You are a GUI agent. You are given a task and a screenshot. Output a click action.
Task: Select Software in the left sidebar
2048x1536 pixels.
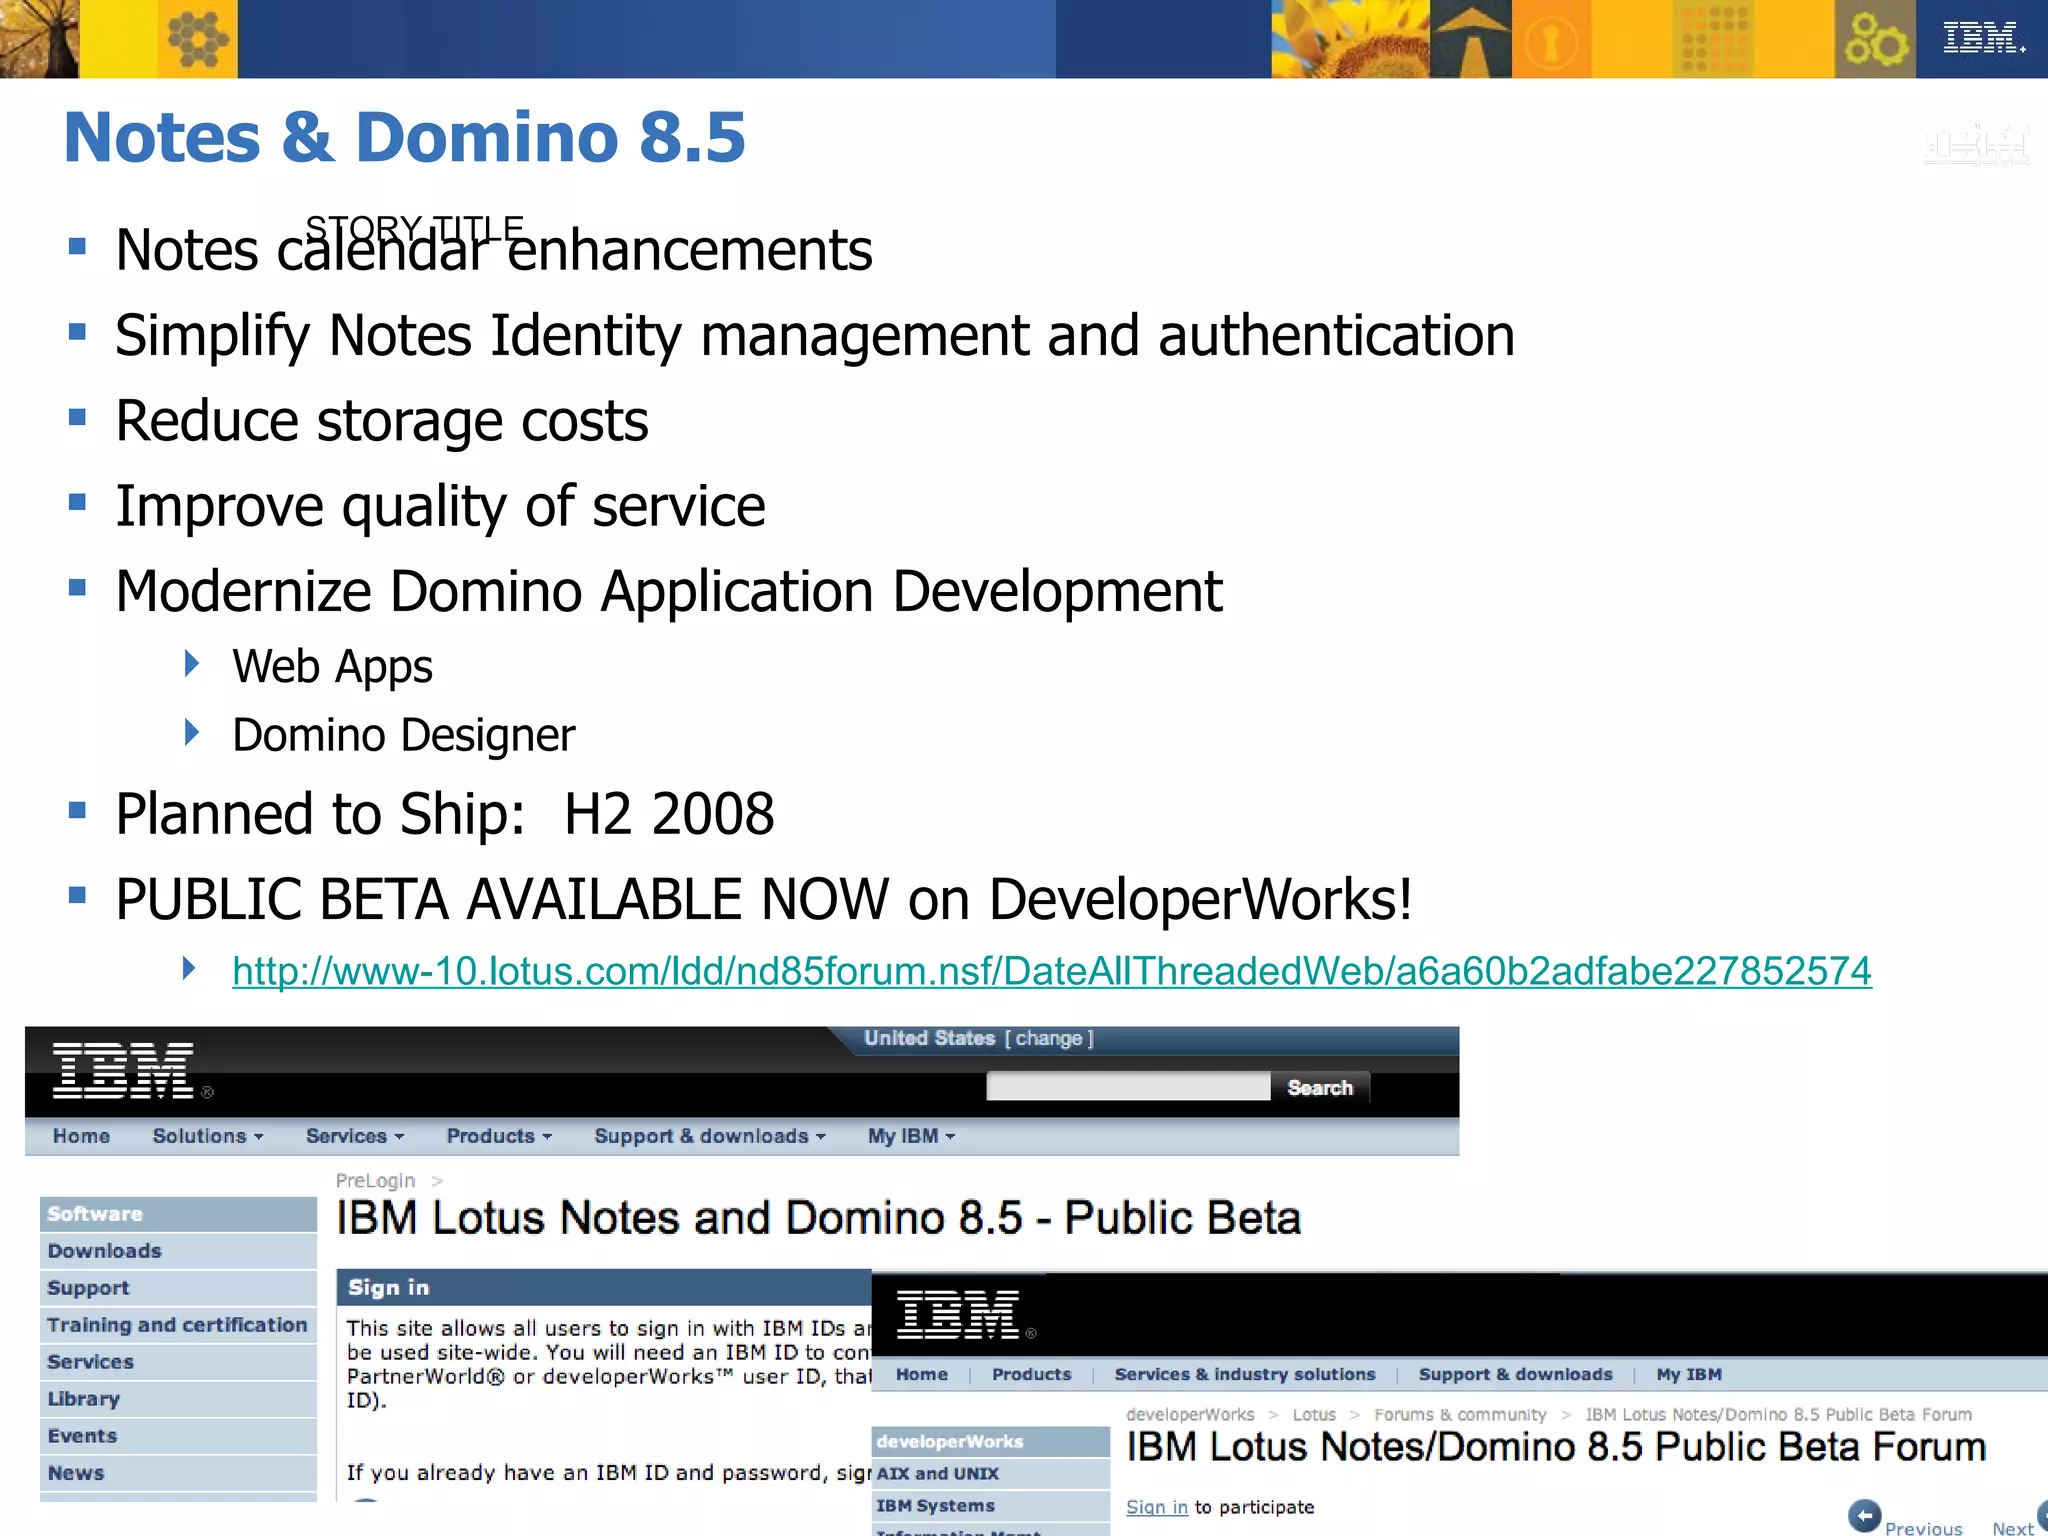178,1214
